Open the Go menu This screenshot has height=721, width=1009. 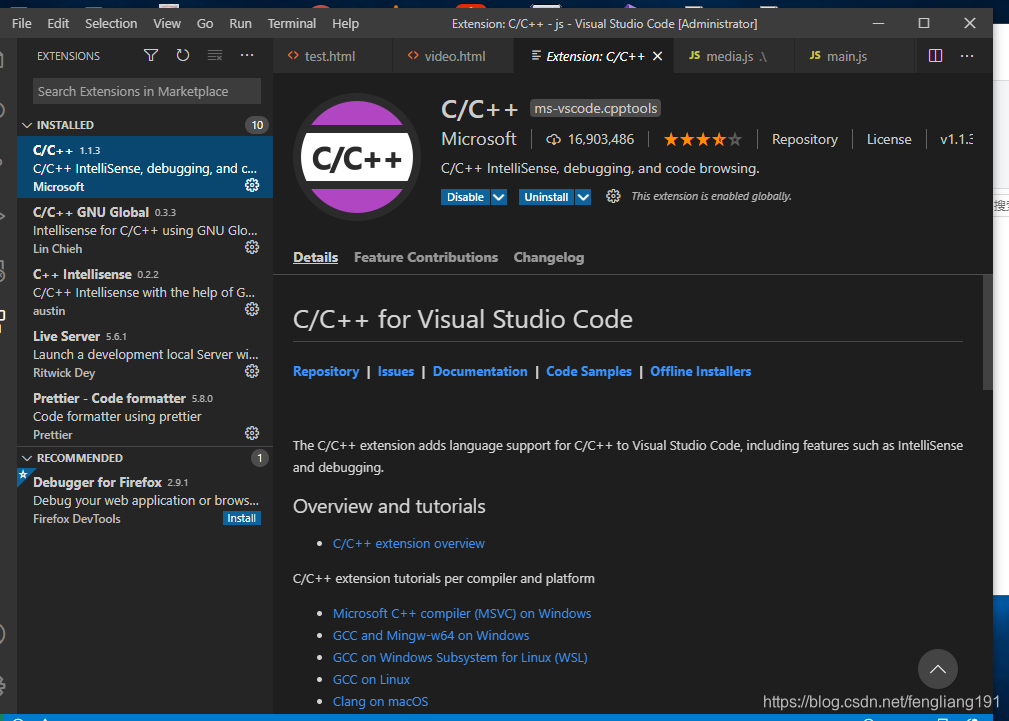click(205, 23)
